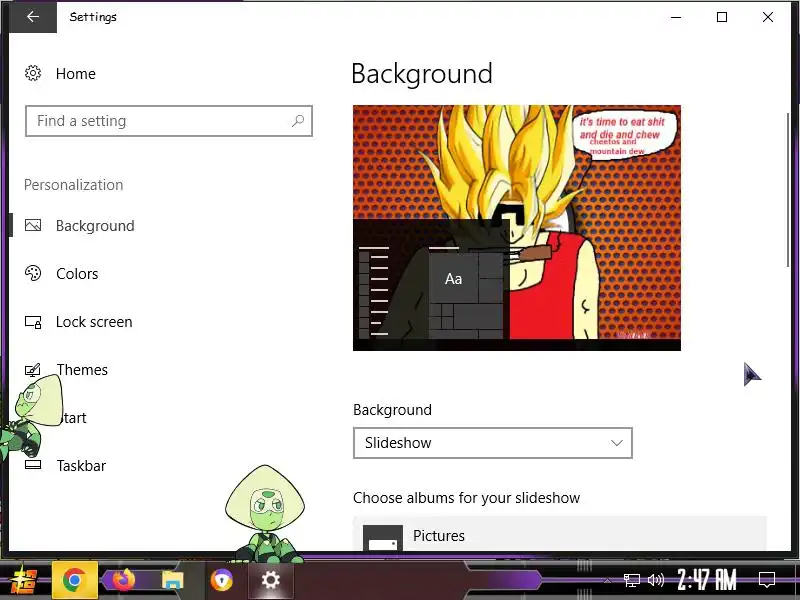Close the Settings window
This screenshot has height=600, width=800.
click(x=768, y=17)
